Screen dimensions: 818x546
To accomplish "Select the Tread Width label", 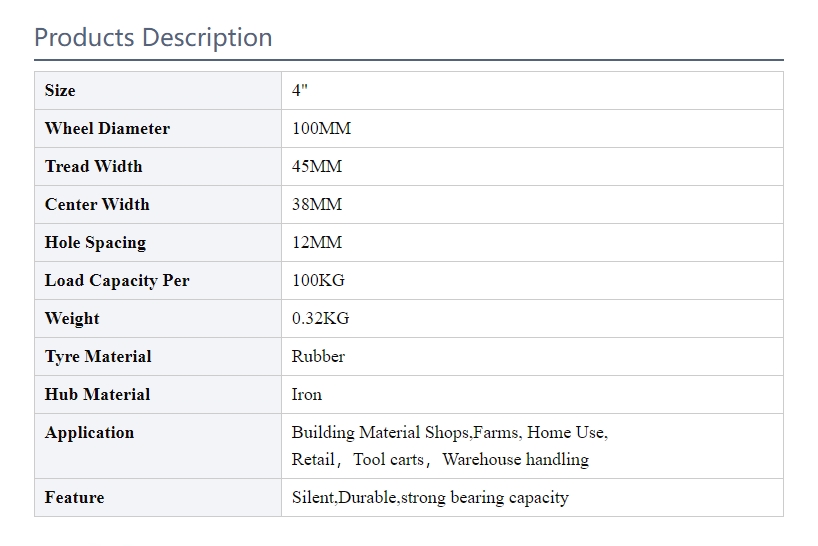I will 93,166.
